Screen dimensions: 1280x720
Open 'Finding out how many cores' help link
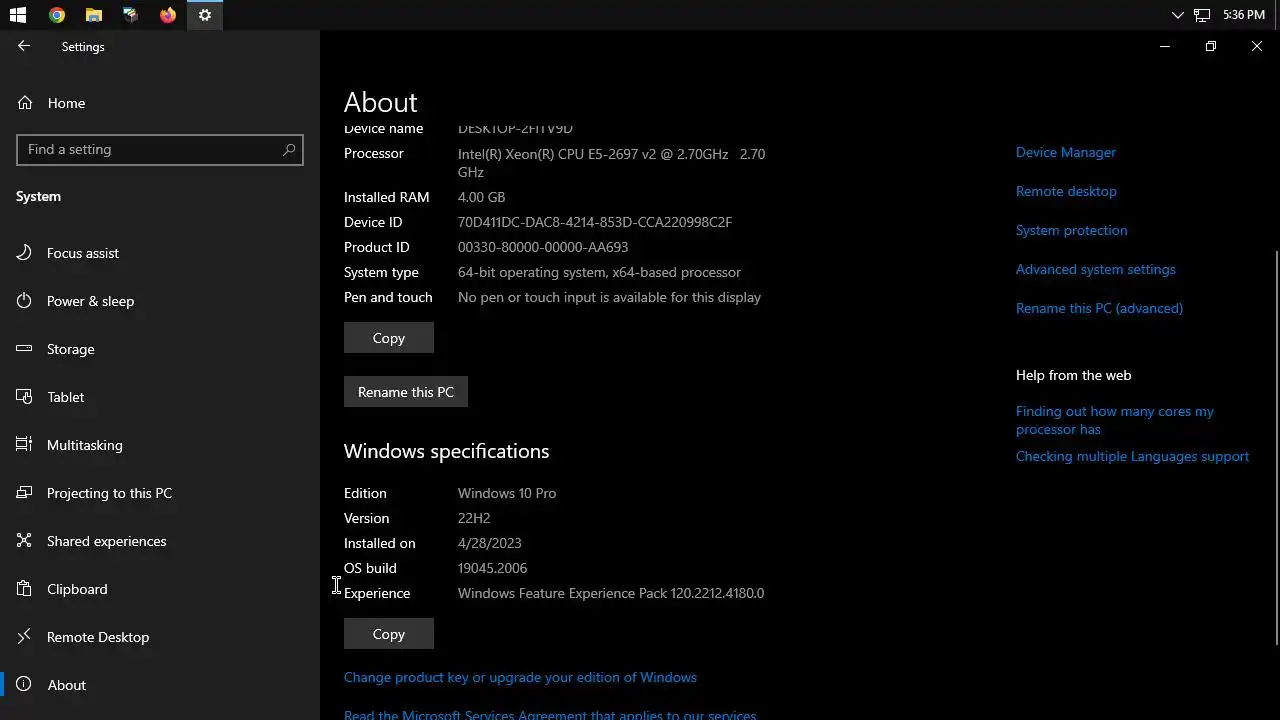click(x=1115, y=420)
